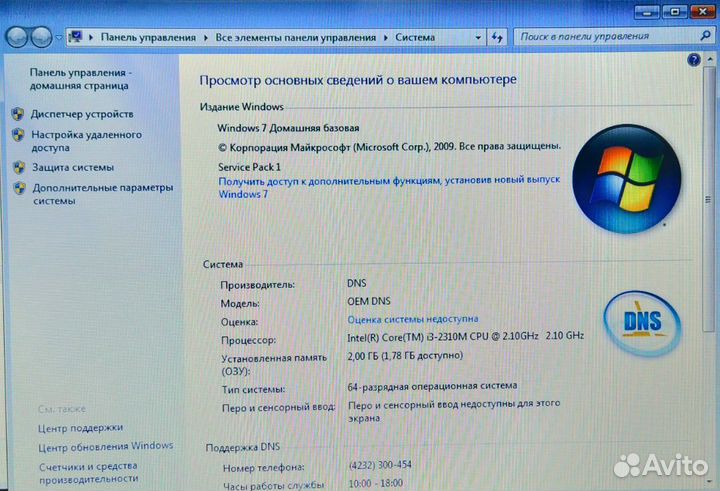This screenshot has width=720, height=491.
Task: Close the System window
Action: click(x=703, y=11)
